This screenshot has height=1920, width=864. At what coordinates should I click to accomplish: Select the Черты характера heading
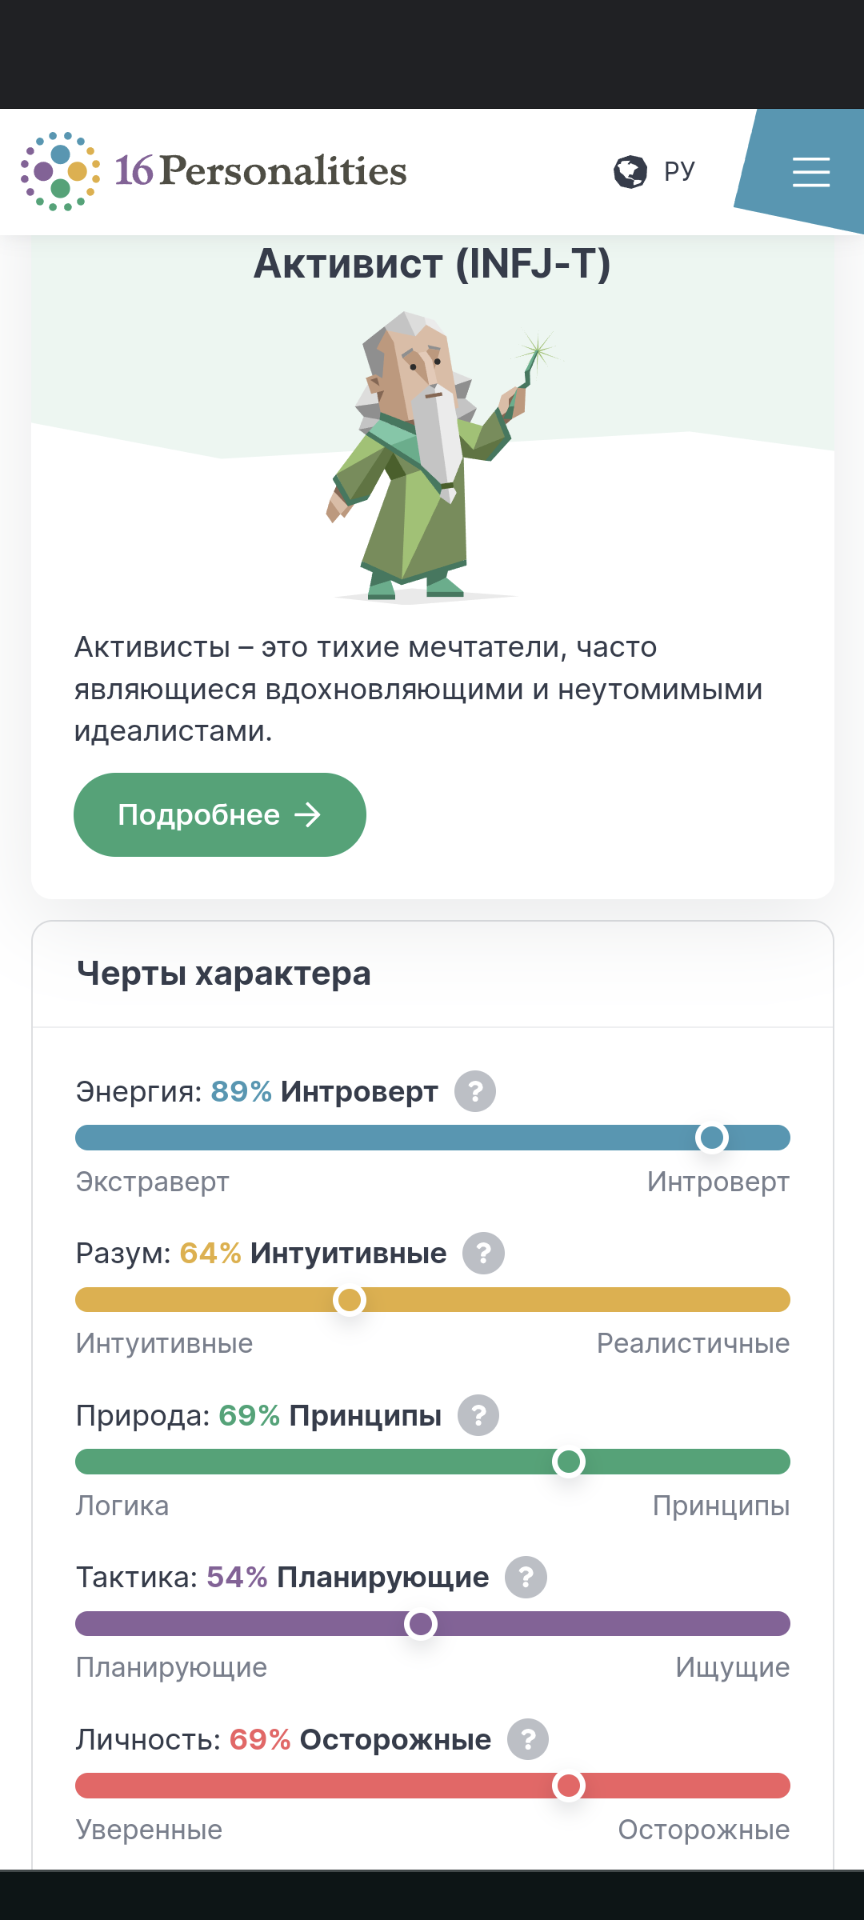pyautogui.click(x=223, y=972)
